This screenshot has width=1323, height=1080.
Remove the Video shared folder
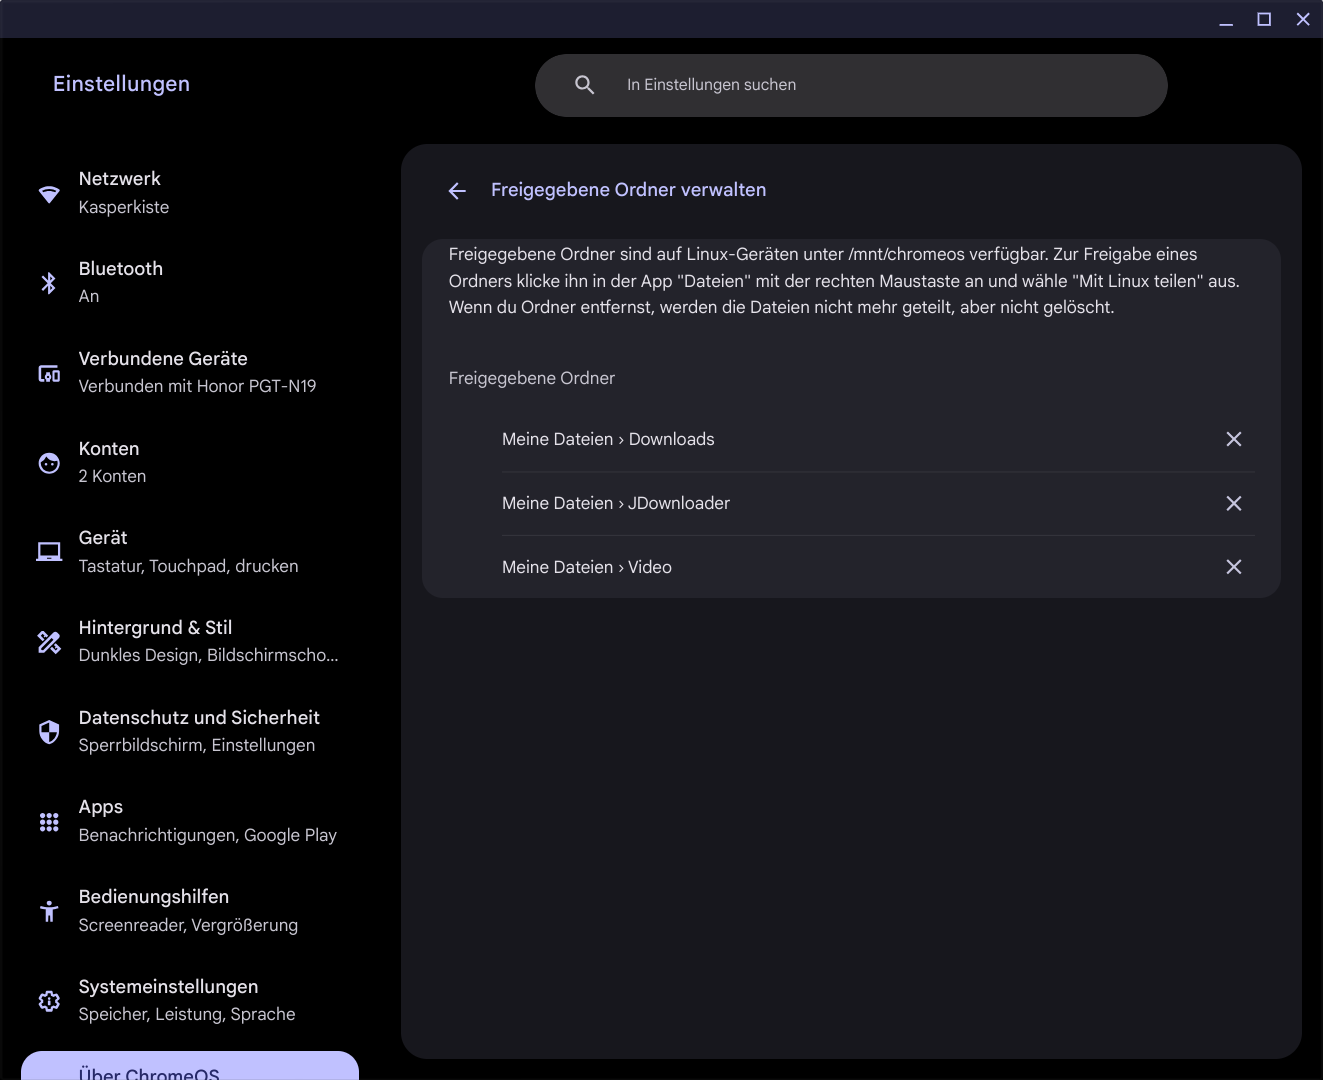click(x=1233, y=567)
